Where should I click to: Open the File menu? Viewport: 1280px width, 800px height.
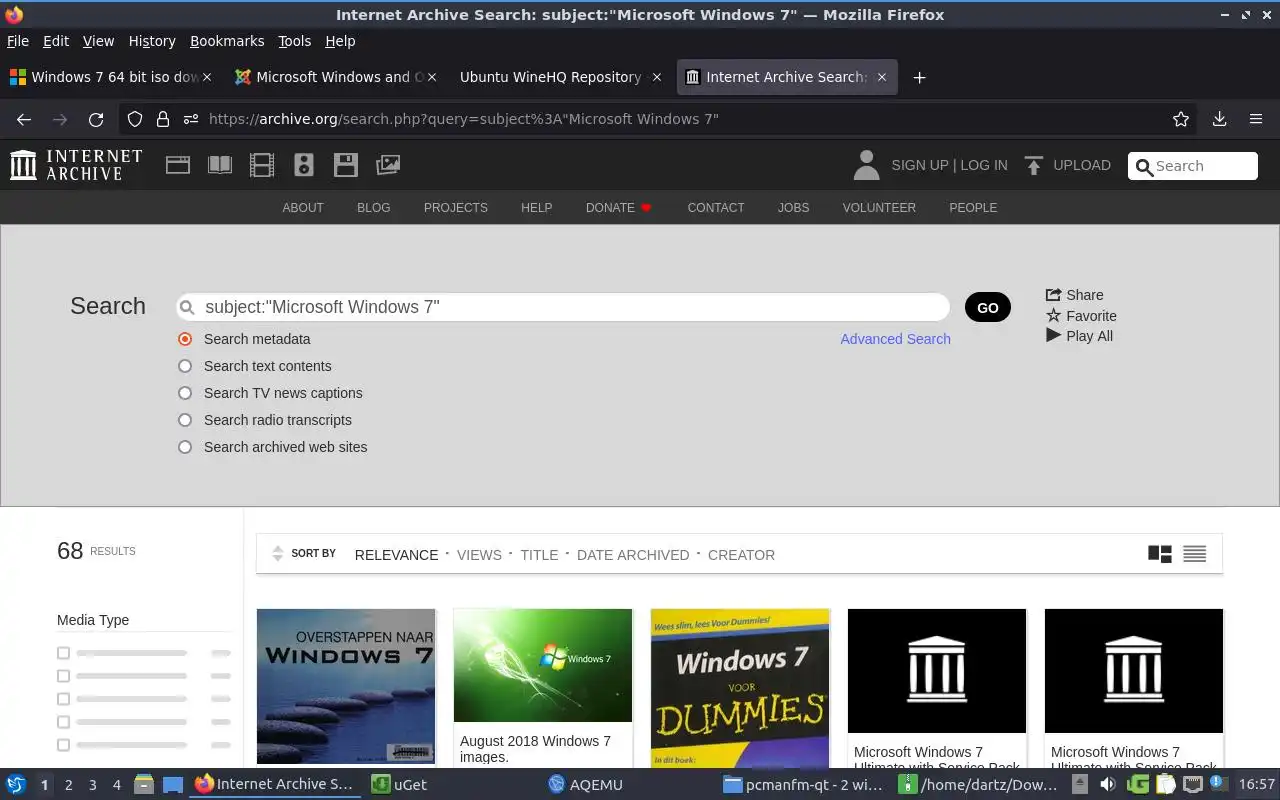[18, 41]
